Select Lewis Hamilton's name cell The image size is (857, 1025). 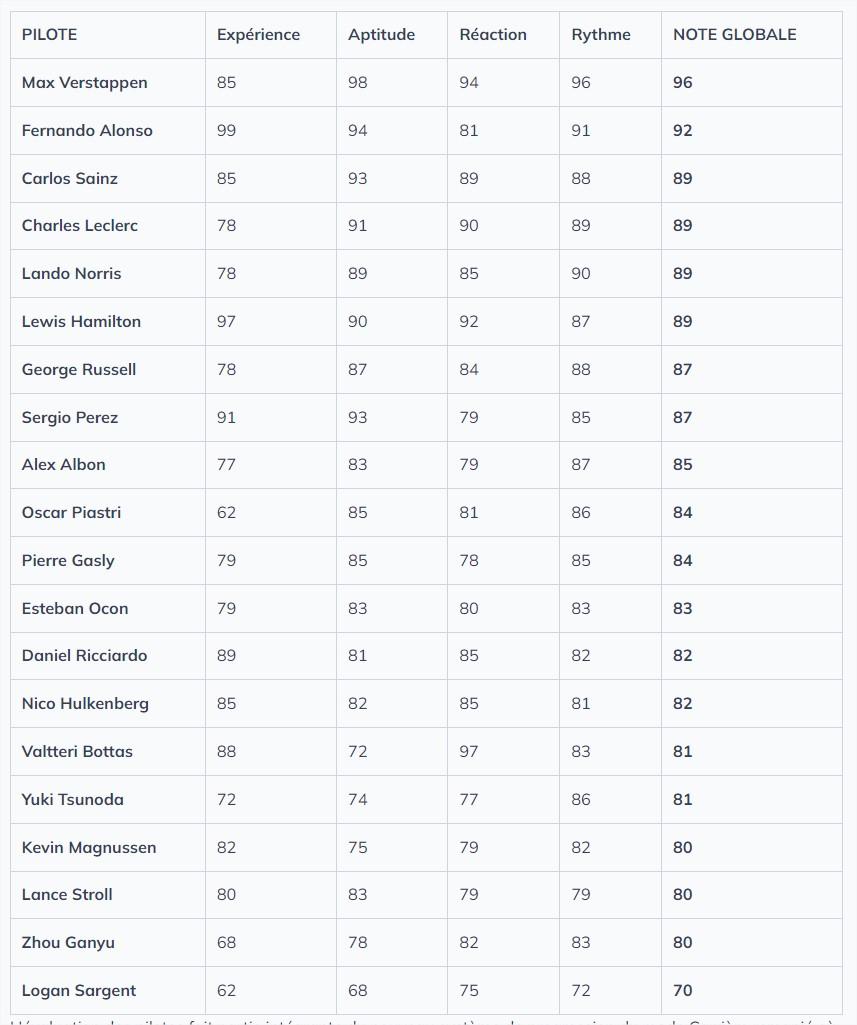click(x=81, y=322)
